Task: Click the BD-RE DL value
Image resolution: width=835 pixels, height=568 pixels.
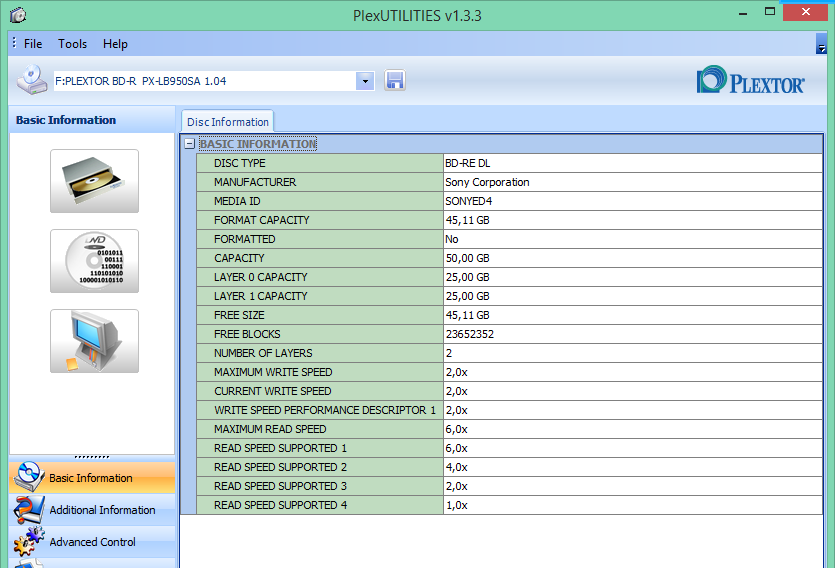Action: coord(468,163)
